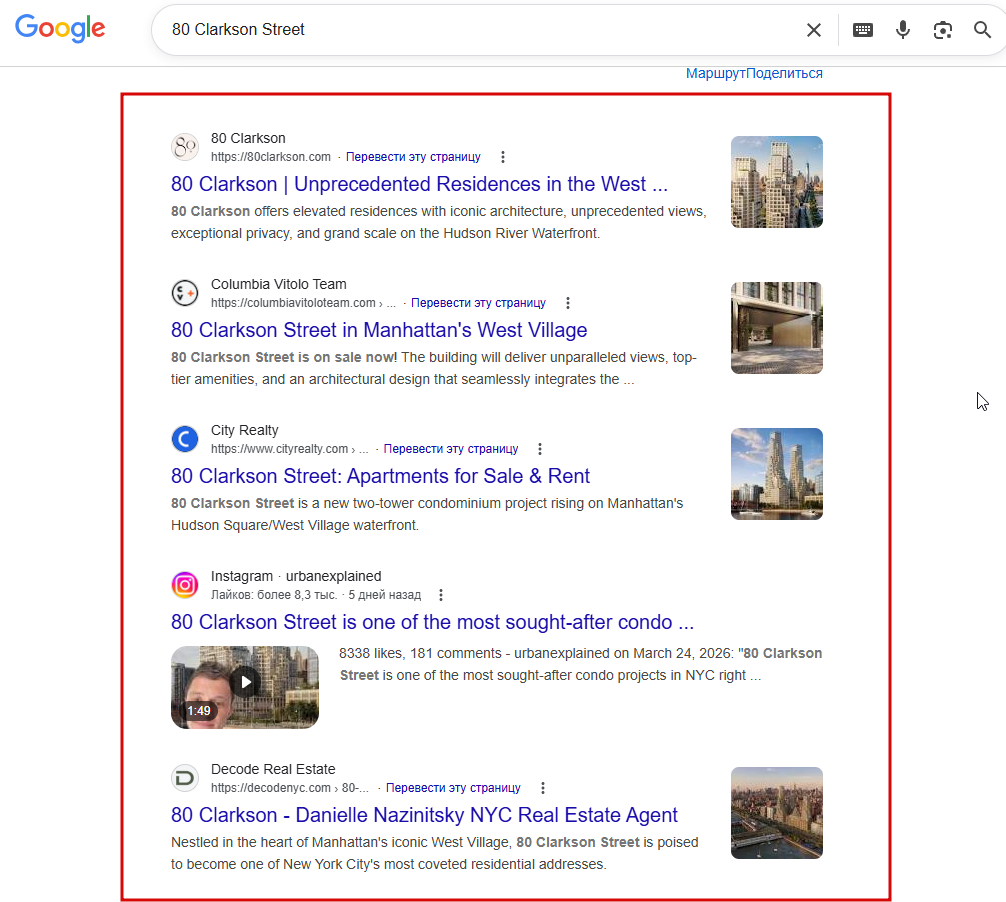Click the '80 Clarkson' source name
1006x902 pixels.
coord(248,139)
